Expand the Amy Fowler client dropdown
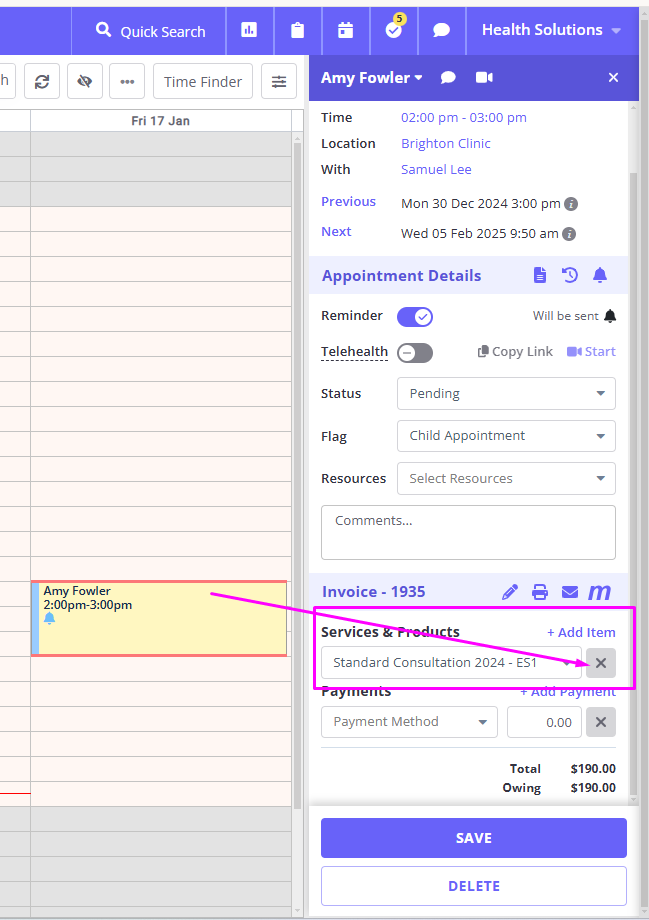The height and width of the screenshot is (920, 649). (x=371, y=77)
